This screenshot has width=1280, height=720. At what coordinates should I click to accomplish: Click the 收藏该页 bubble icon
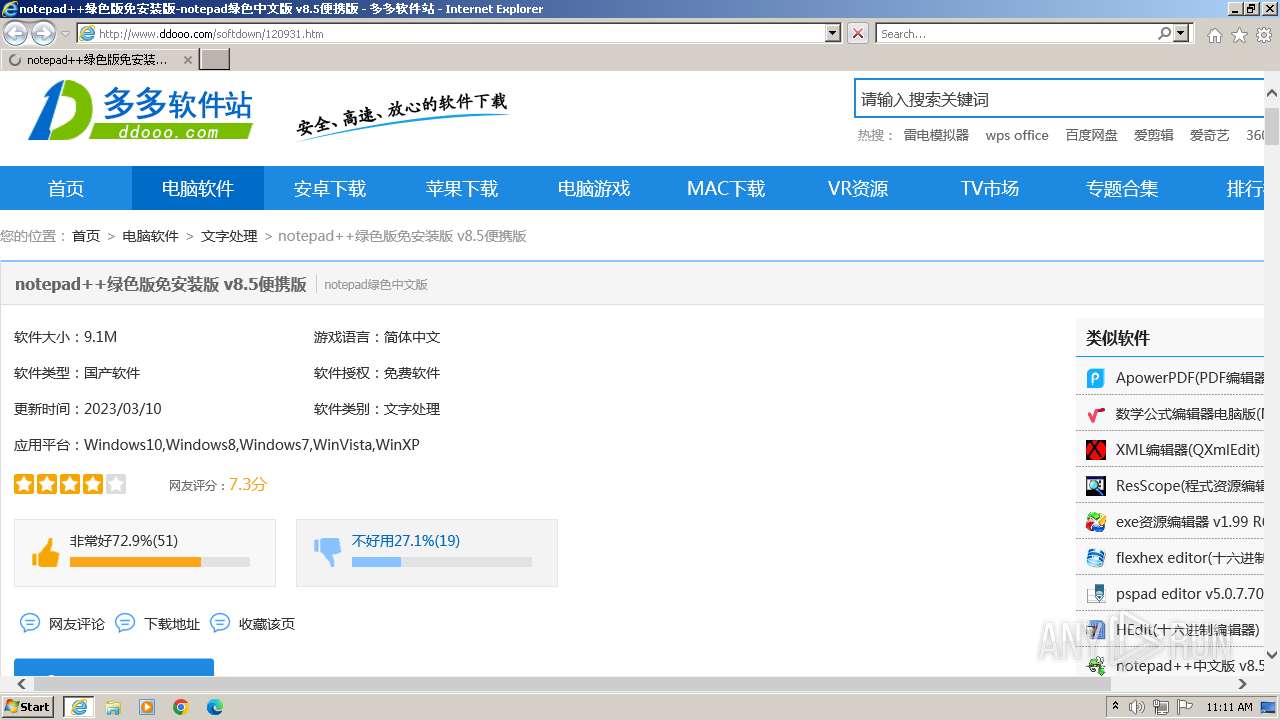220,623
